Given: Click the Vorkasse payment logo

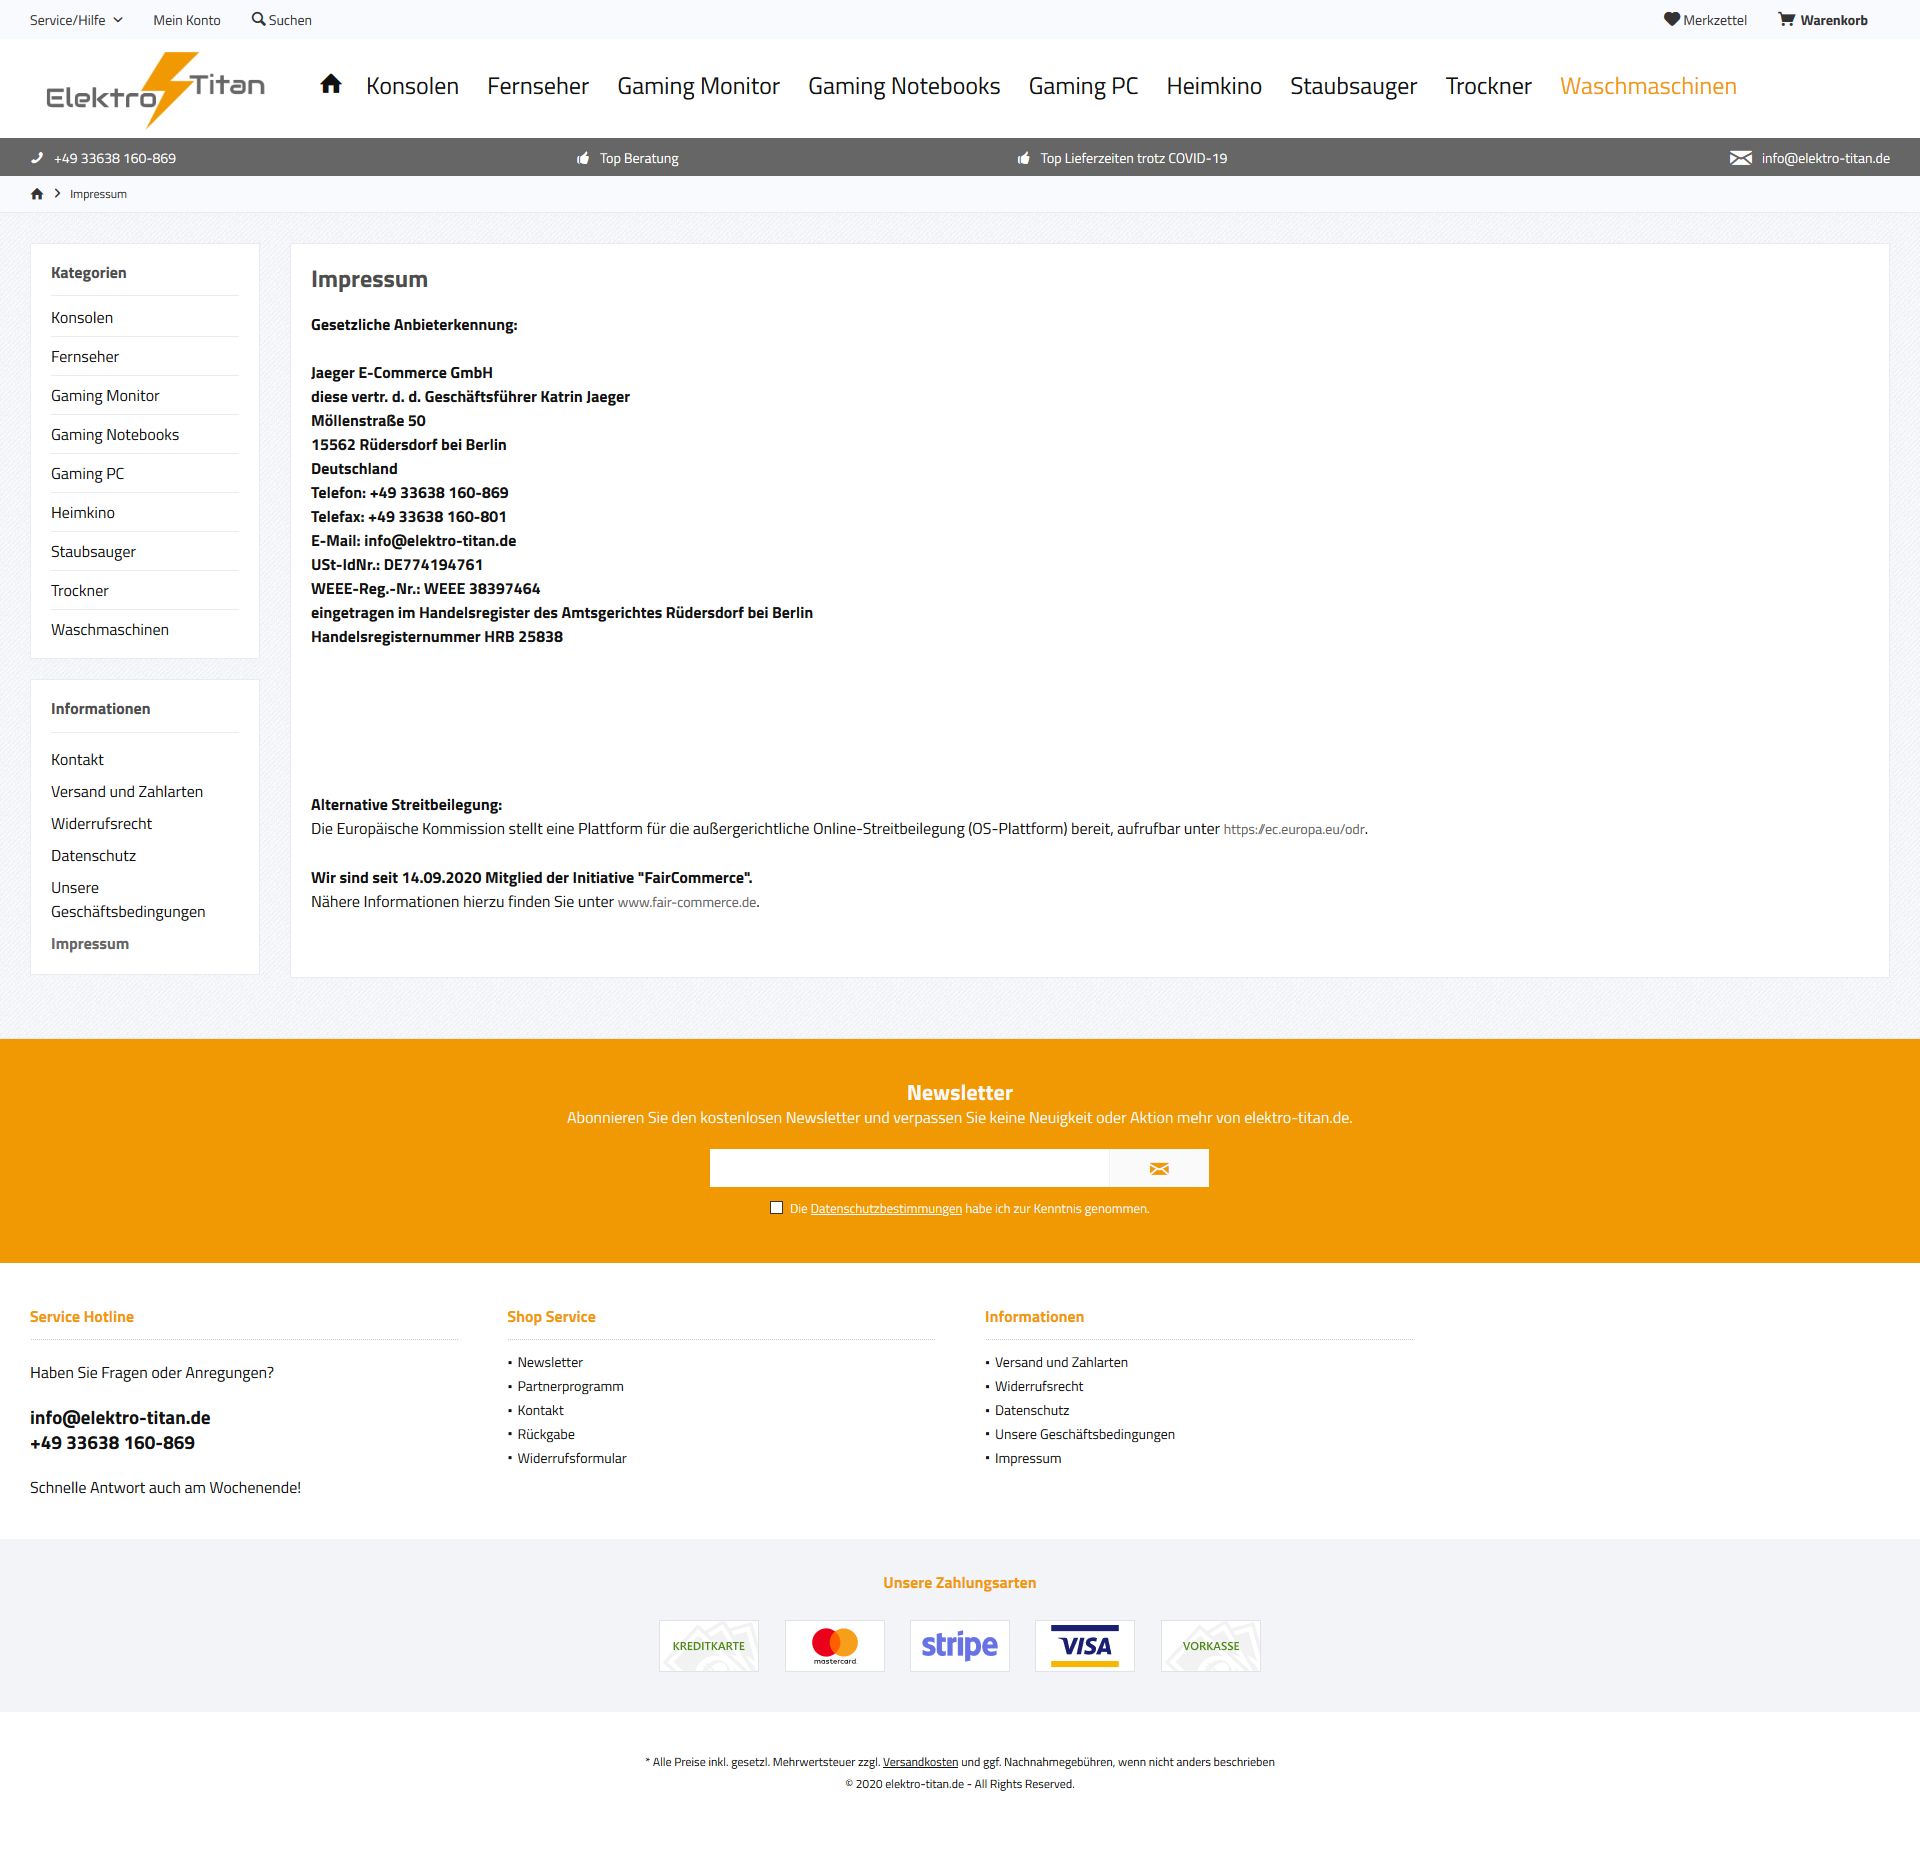Looking at the screenshot, I should [x=1211, y=1646].
